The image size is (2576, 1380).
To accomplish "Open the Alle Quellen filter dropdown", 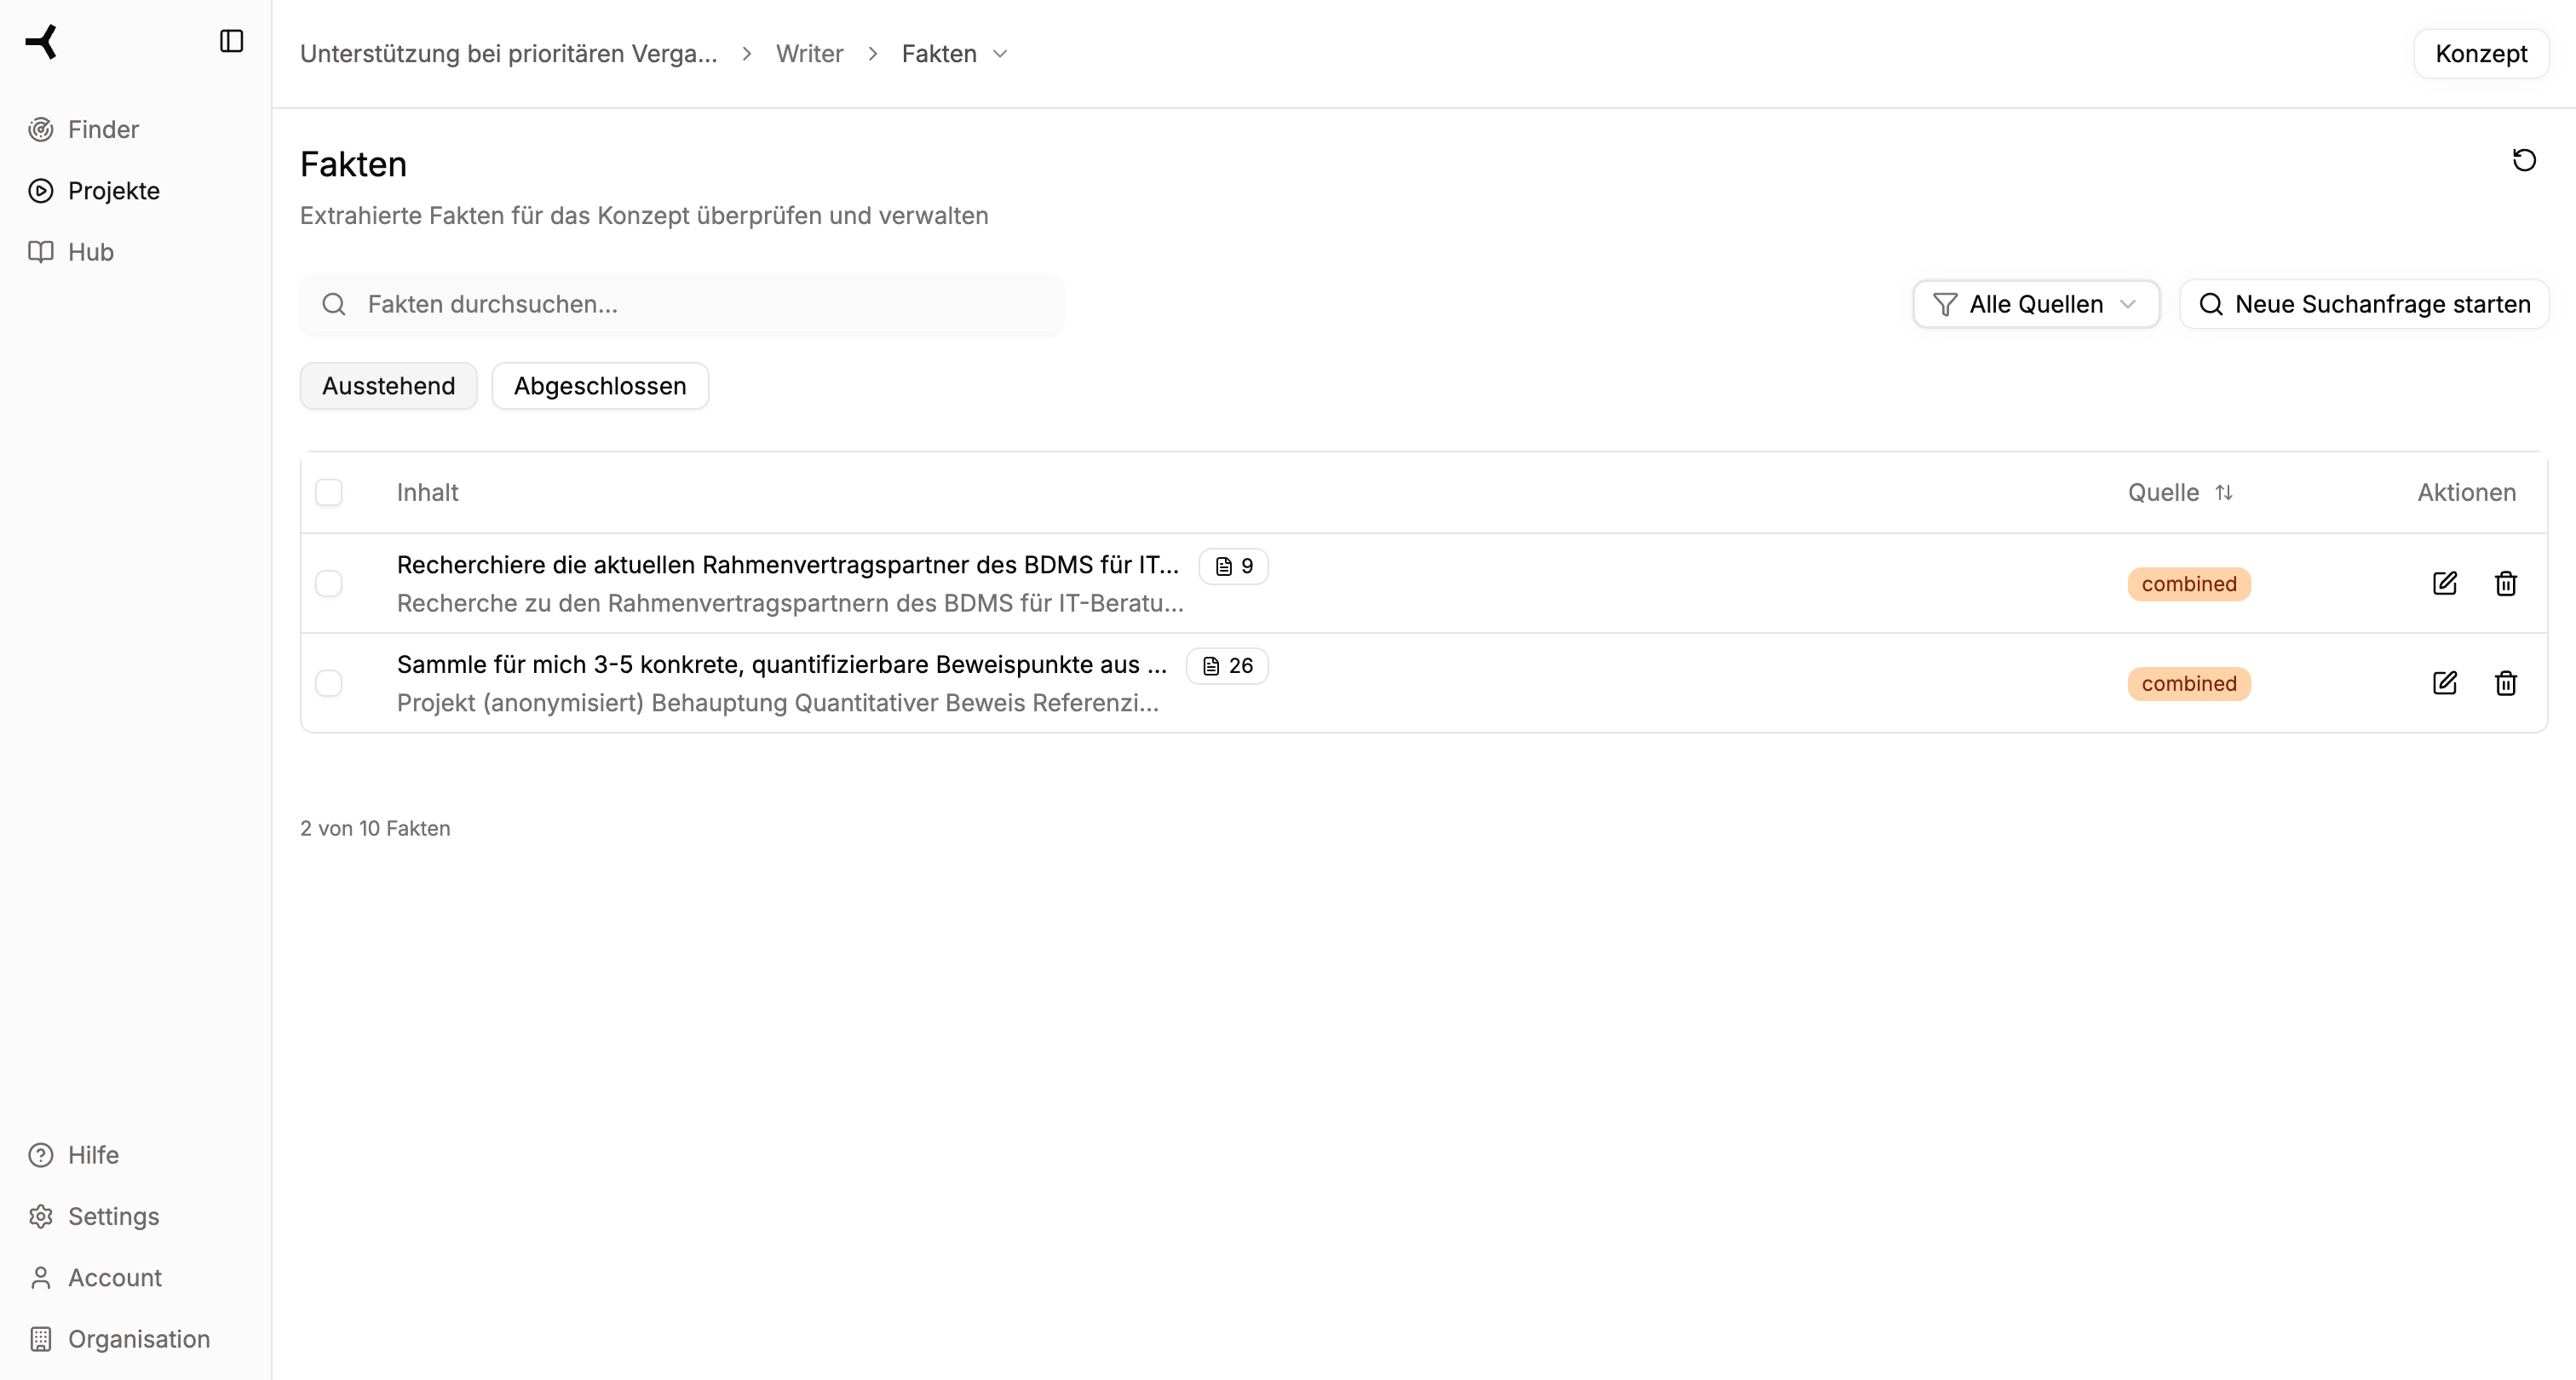I will tap(2035, 304).
